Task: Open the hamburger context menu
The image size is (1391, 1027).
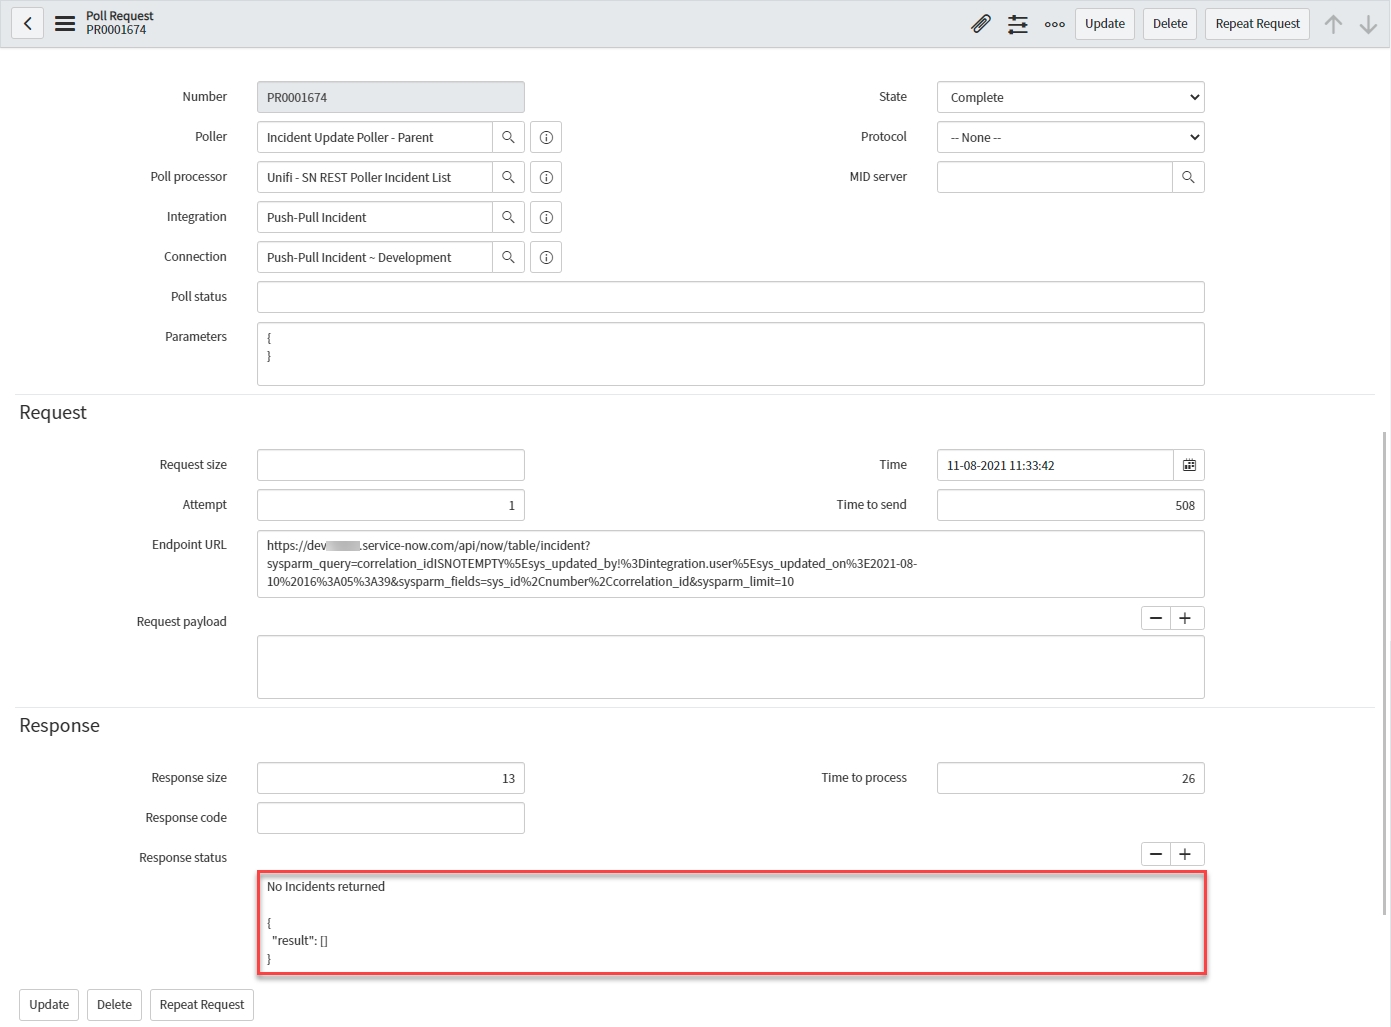Action: (x=65, y=23)
